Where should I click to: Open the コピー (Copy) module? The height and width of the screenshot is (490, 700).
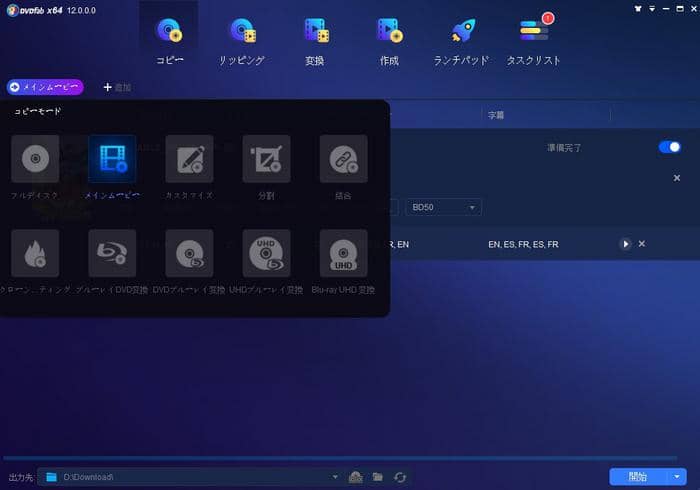169,40
